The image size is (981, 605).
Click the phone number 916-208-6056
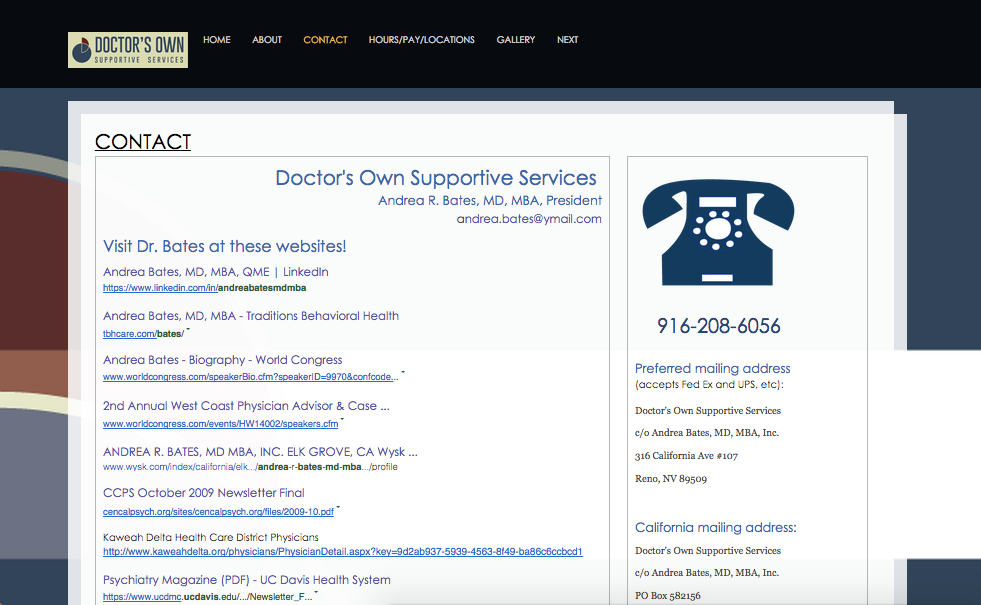719,326
